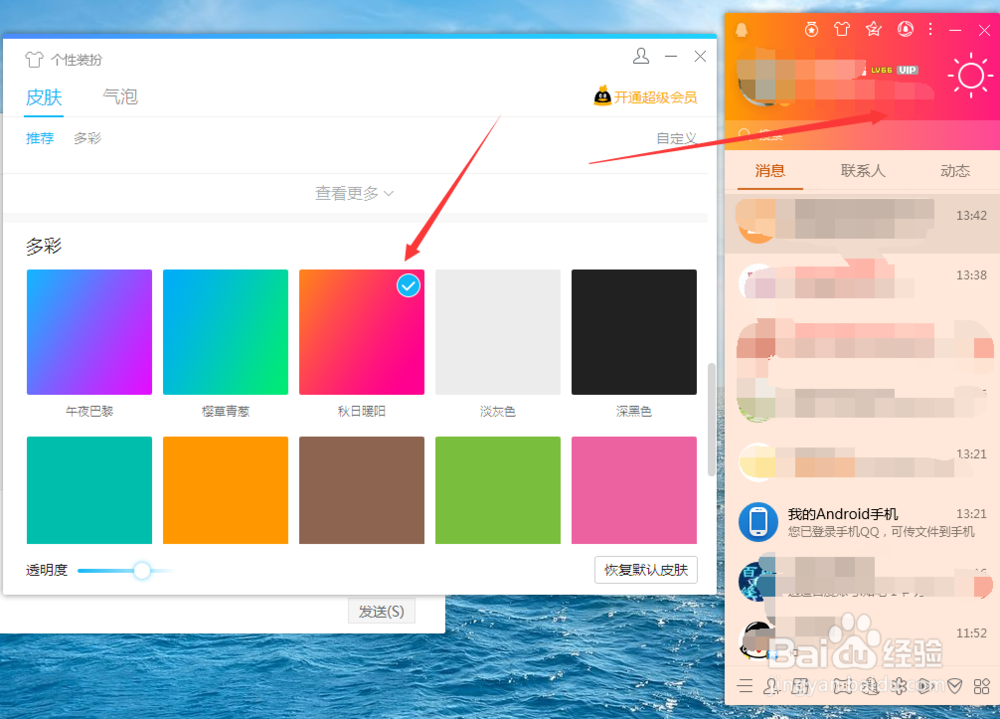Click the security shield icon in bottom toolbar
1000x719 pixels.
coord(954,687)
